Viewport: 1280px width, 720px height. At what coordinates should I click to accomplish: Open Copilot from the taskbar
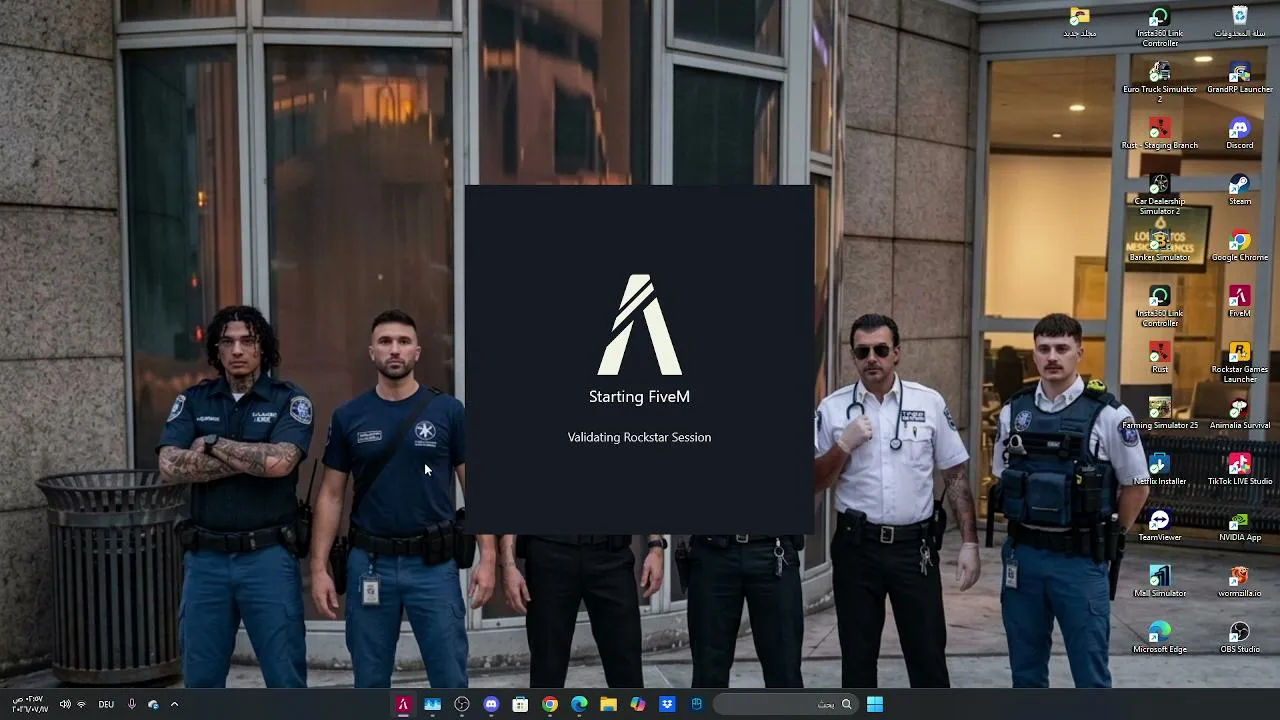click(x=638, y=704)
